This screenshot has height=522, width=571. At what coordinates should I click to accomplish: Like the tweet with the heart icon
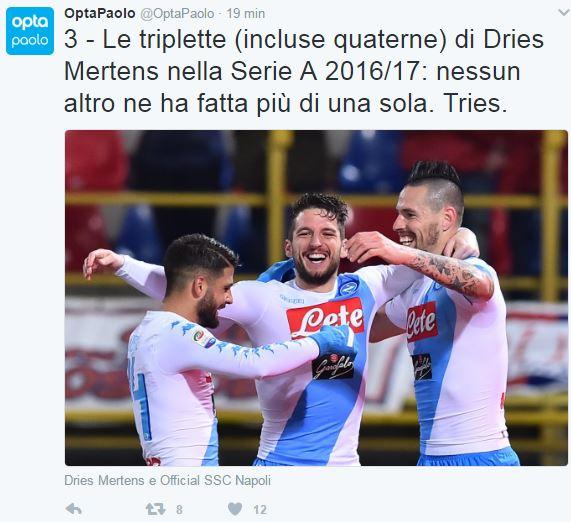235,509
